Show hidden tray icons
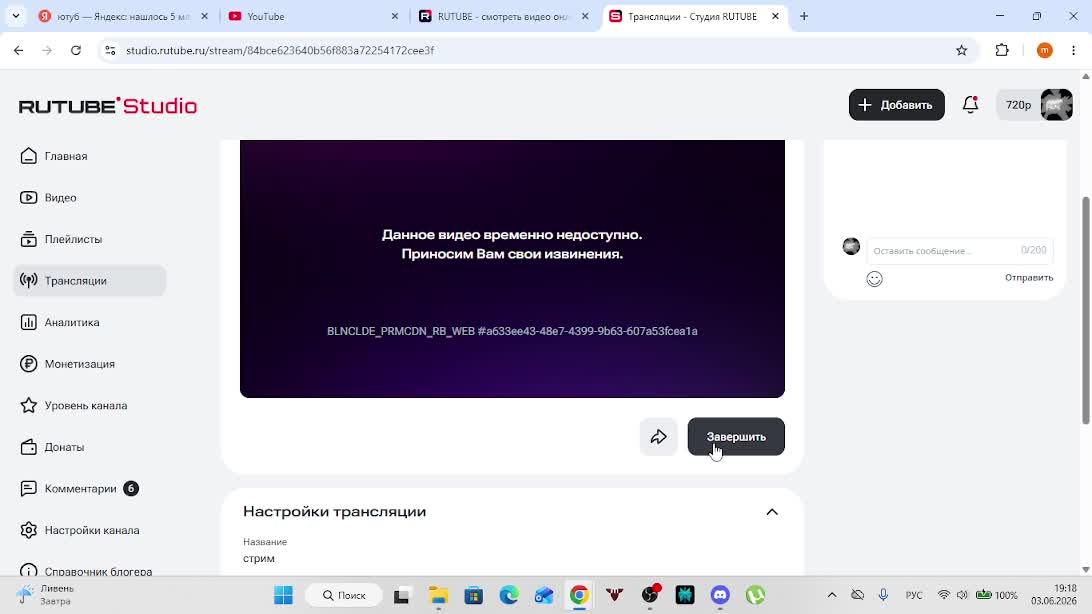 [x=832, y=595]
